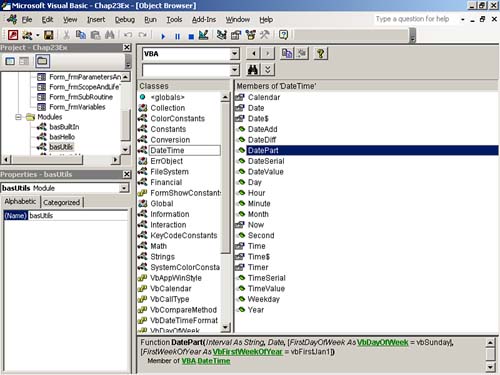Viewport: 500px width, 375px height.
Task: Go back in Object Browser
Action: coord(254,53)
